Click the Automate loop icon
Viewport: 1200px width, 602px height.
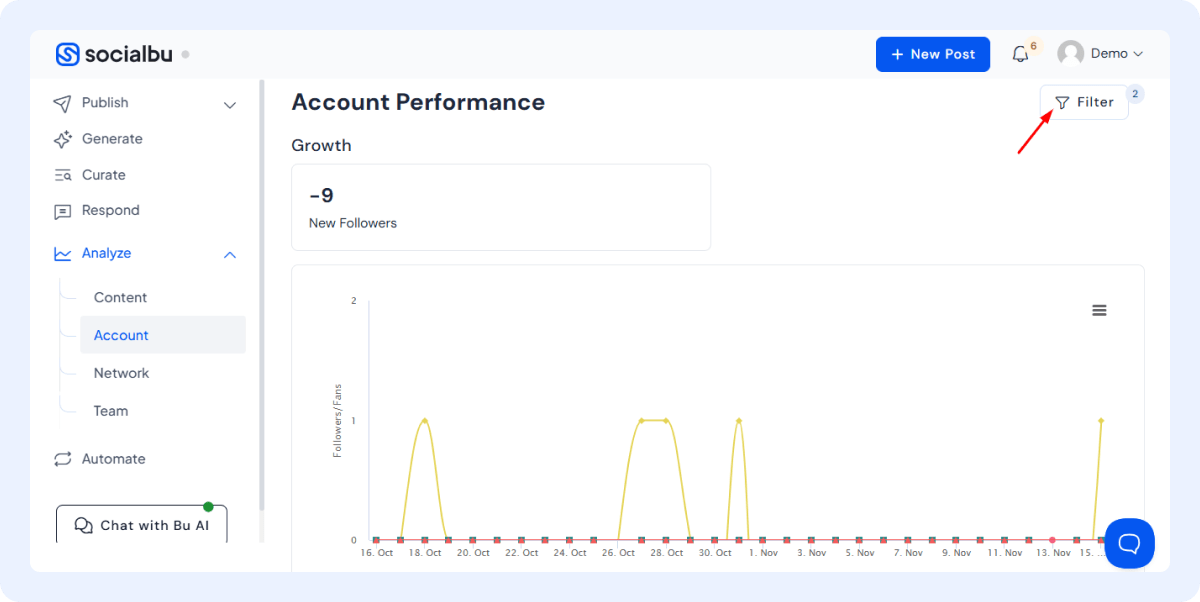(x=63, y=459)
